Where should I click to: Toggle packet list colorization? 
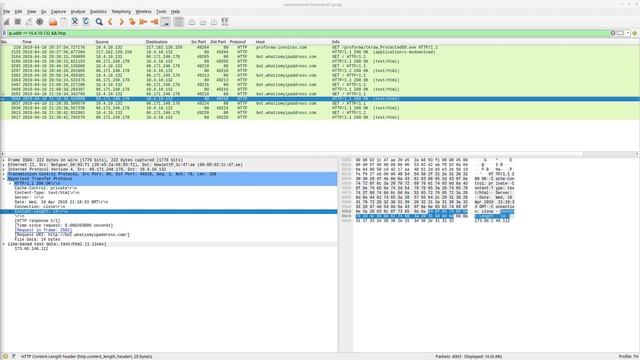point(179,22)
